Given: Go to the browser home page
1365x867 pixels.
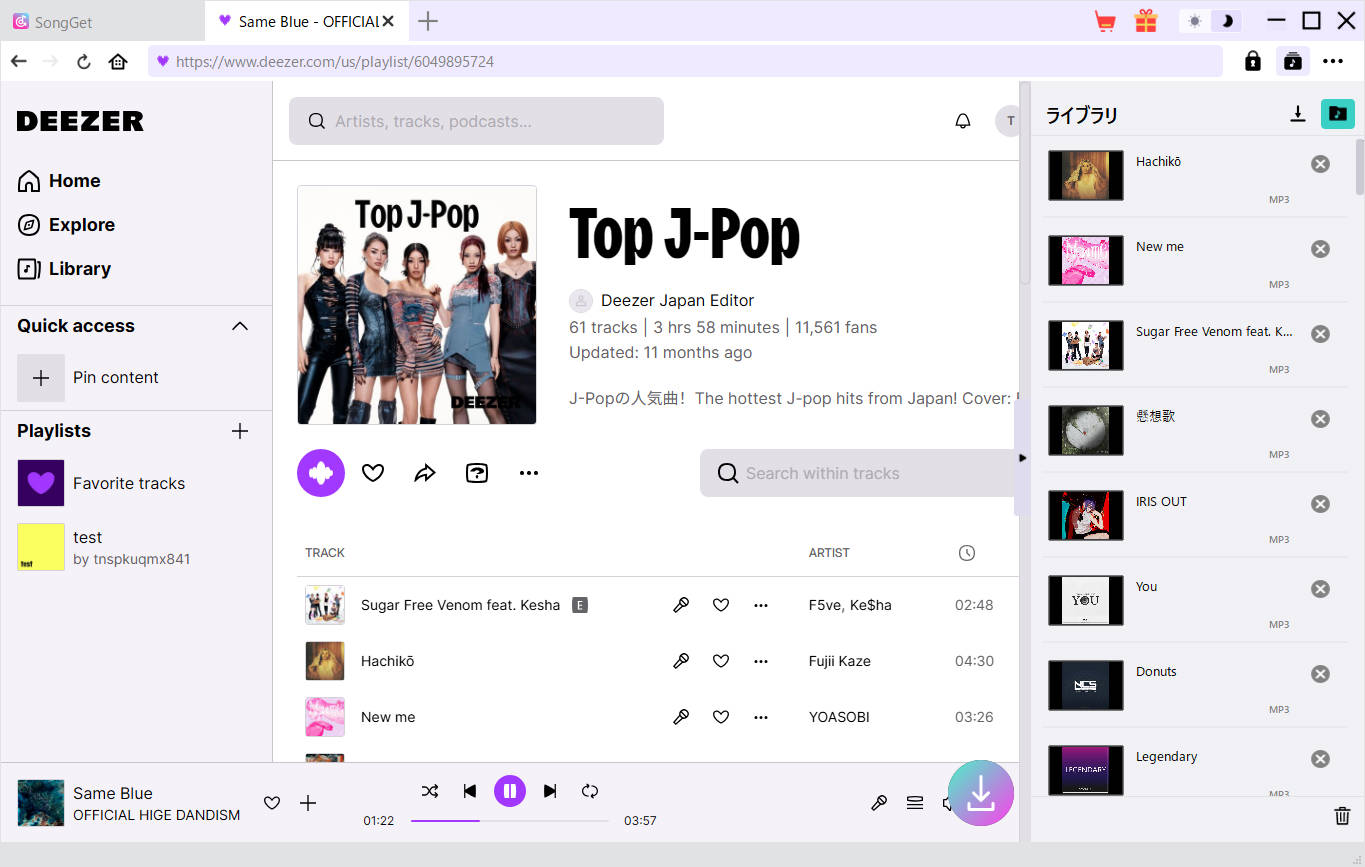Looking at the screenshot, I should (118, 61).
